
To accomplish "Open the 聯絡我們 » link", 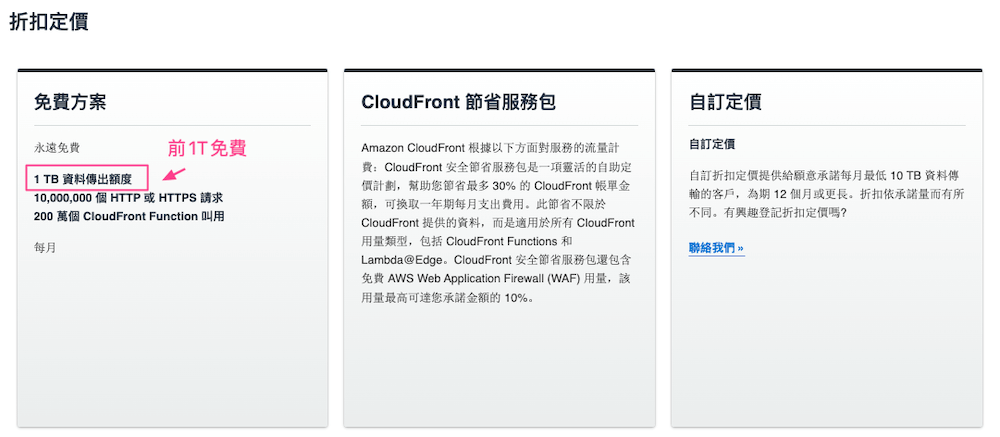I will point(716,248).
